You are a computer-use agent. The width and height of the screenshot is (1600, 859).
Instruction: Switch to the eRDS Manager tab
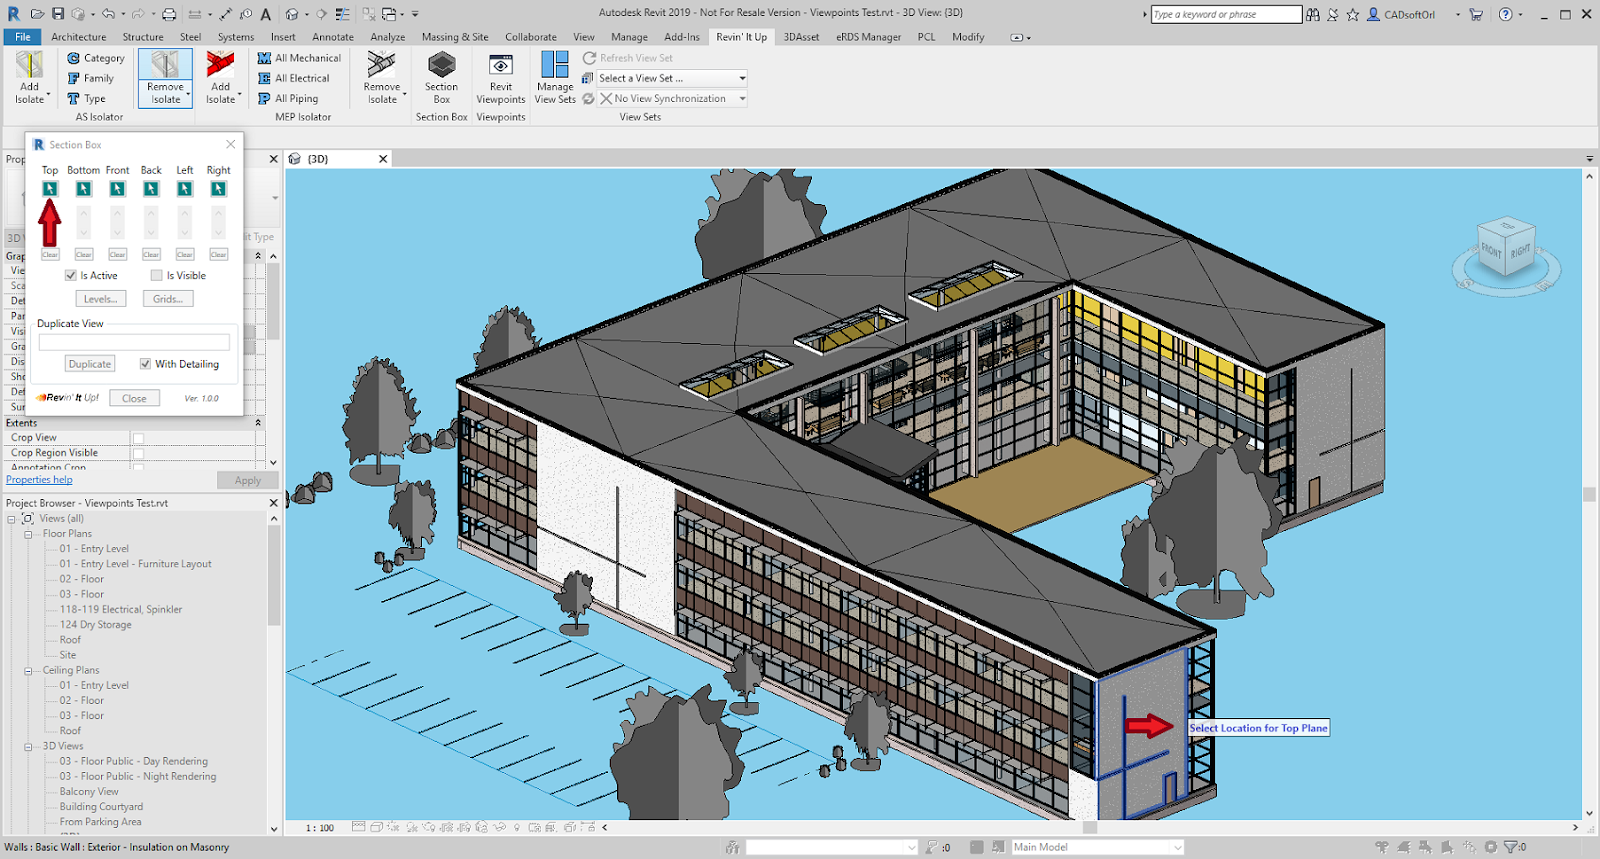tap(868, 37)
